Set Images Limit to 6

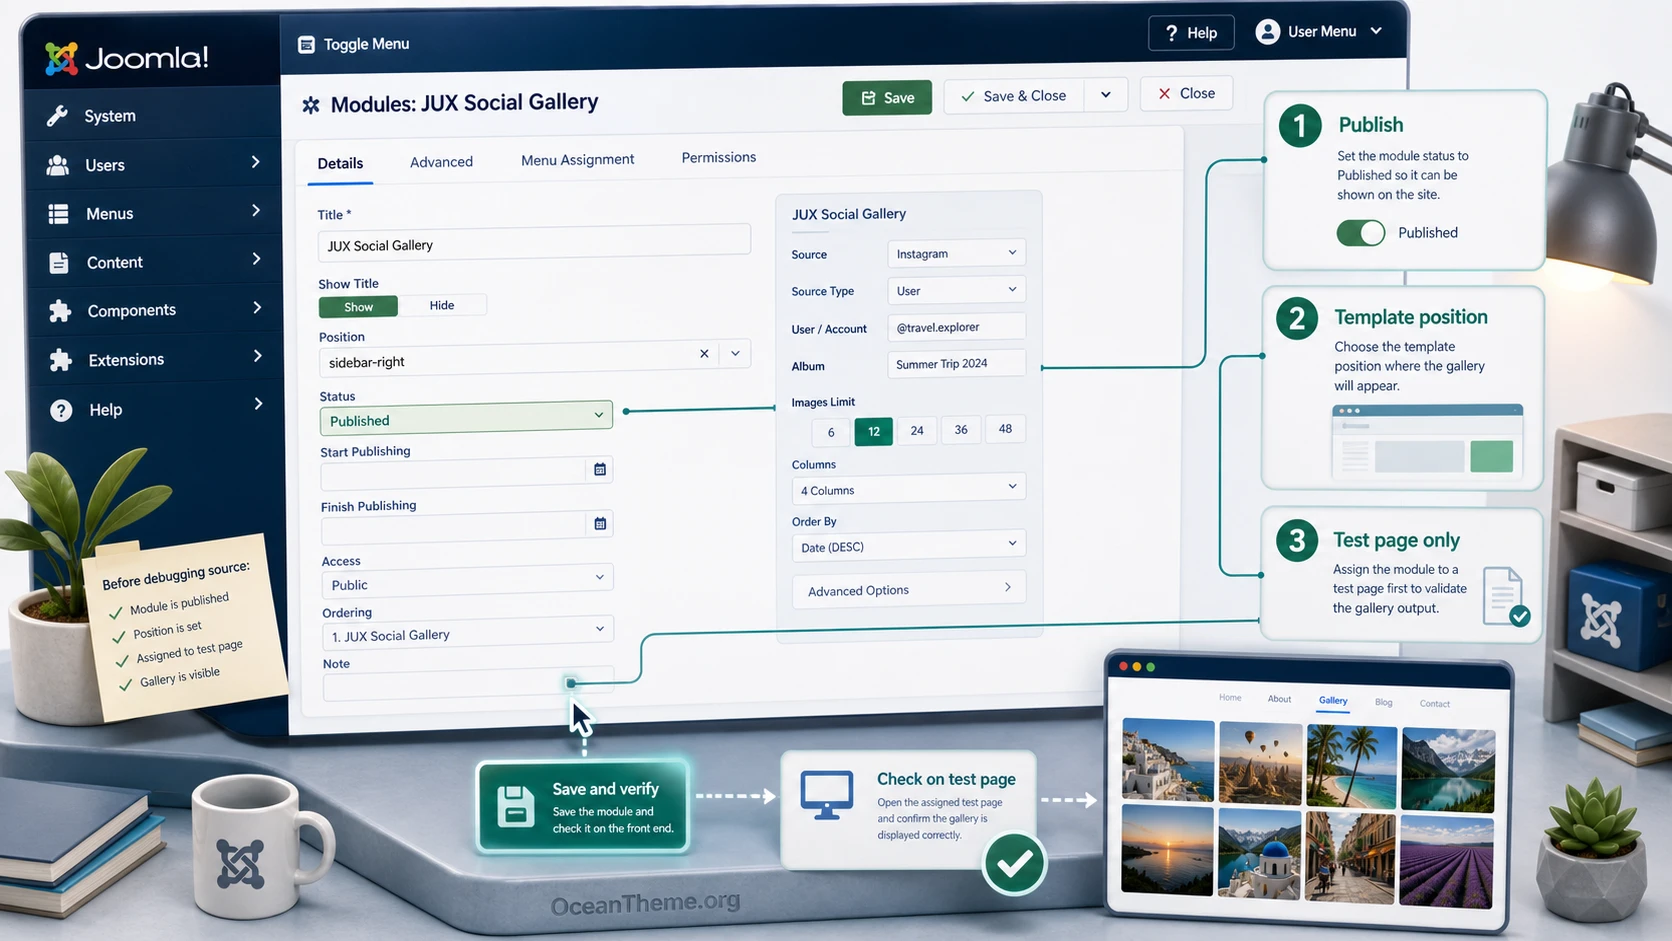tap(831, 432)
